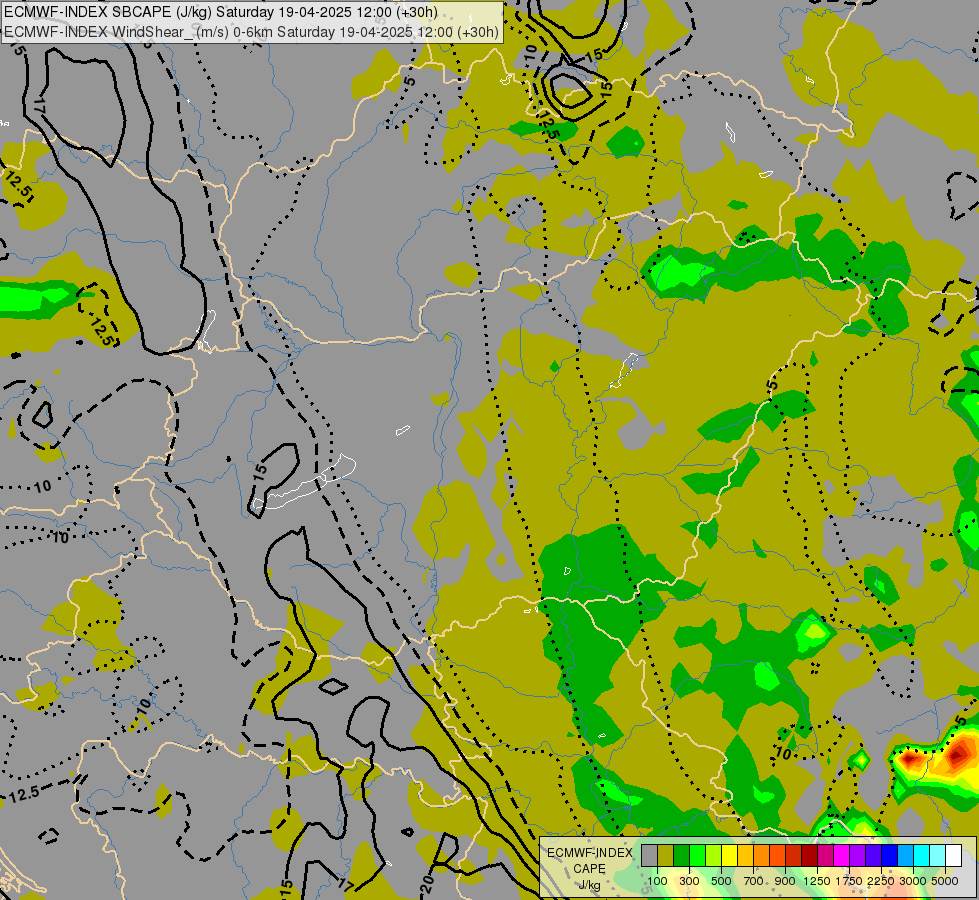Click the bright green legend swatch

697,855
